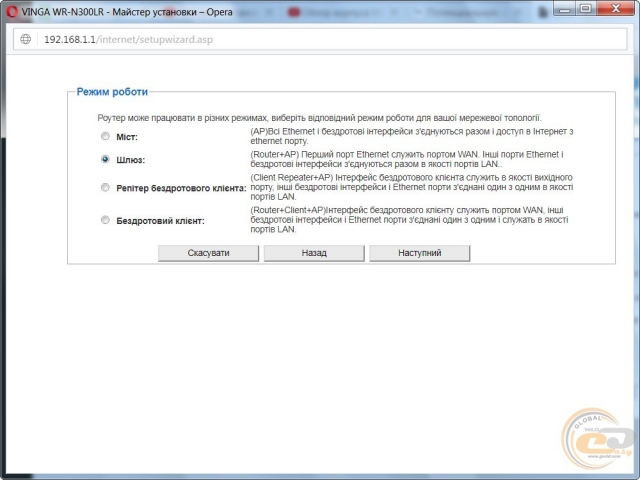Click the Репітер бездротового клієнта: label

click(x=181, y=188)
